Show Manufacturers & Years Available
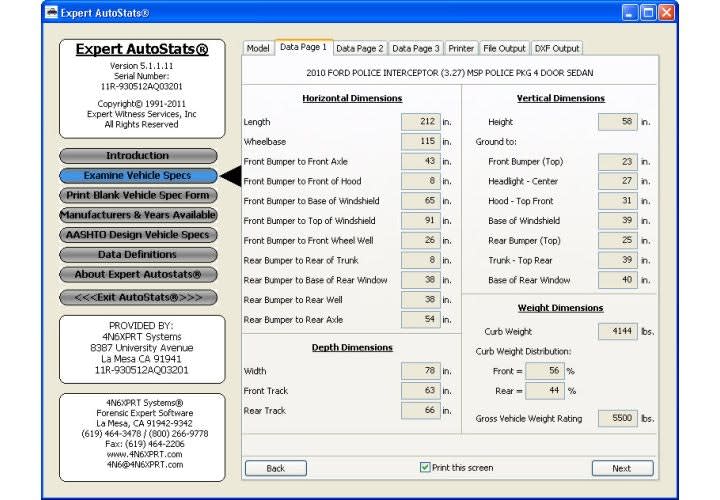 click(138, 215)
